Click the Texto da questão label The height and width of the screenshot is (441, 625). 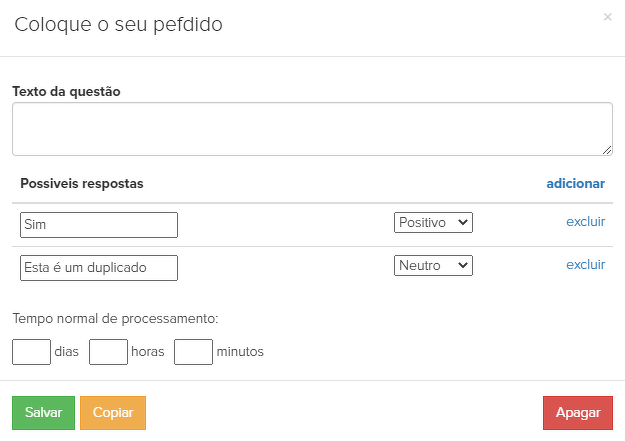[66, 91]
